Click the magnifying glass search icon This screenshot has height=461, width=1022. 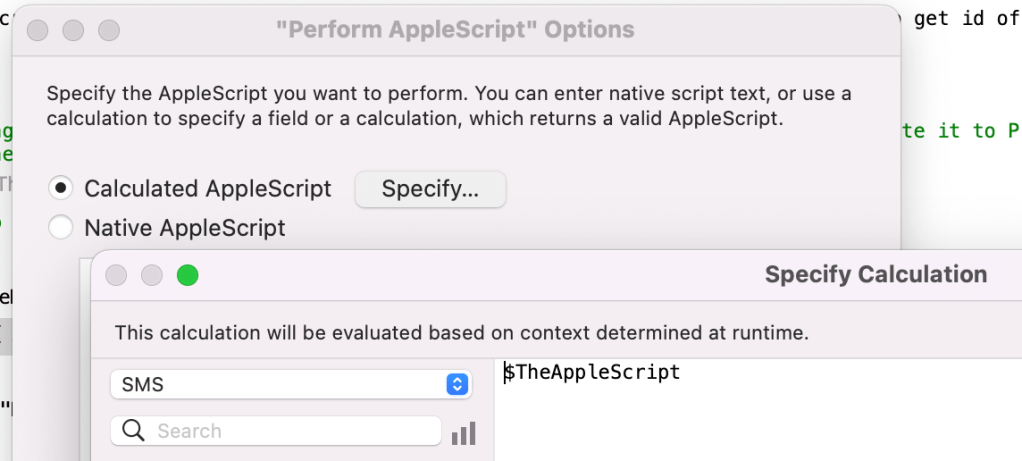coord(133,431)
